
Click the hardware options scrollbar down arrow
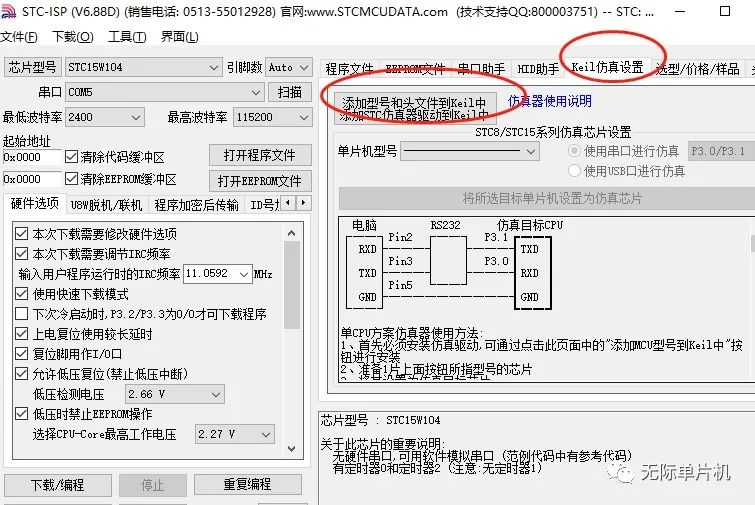coord(291,449)
